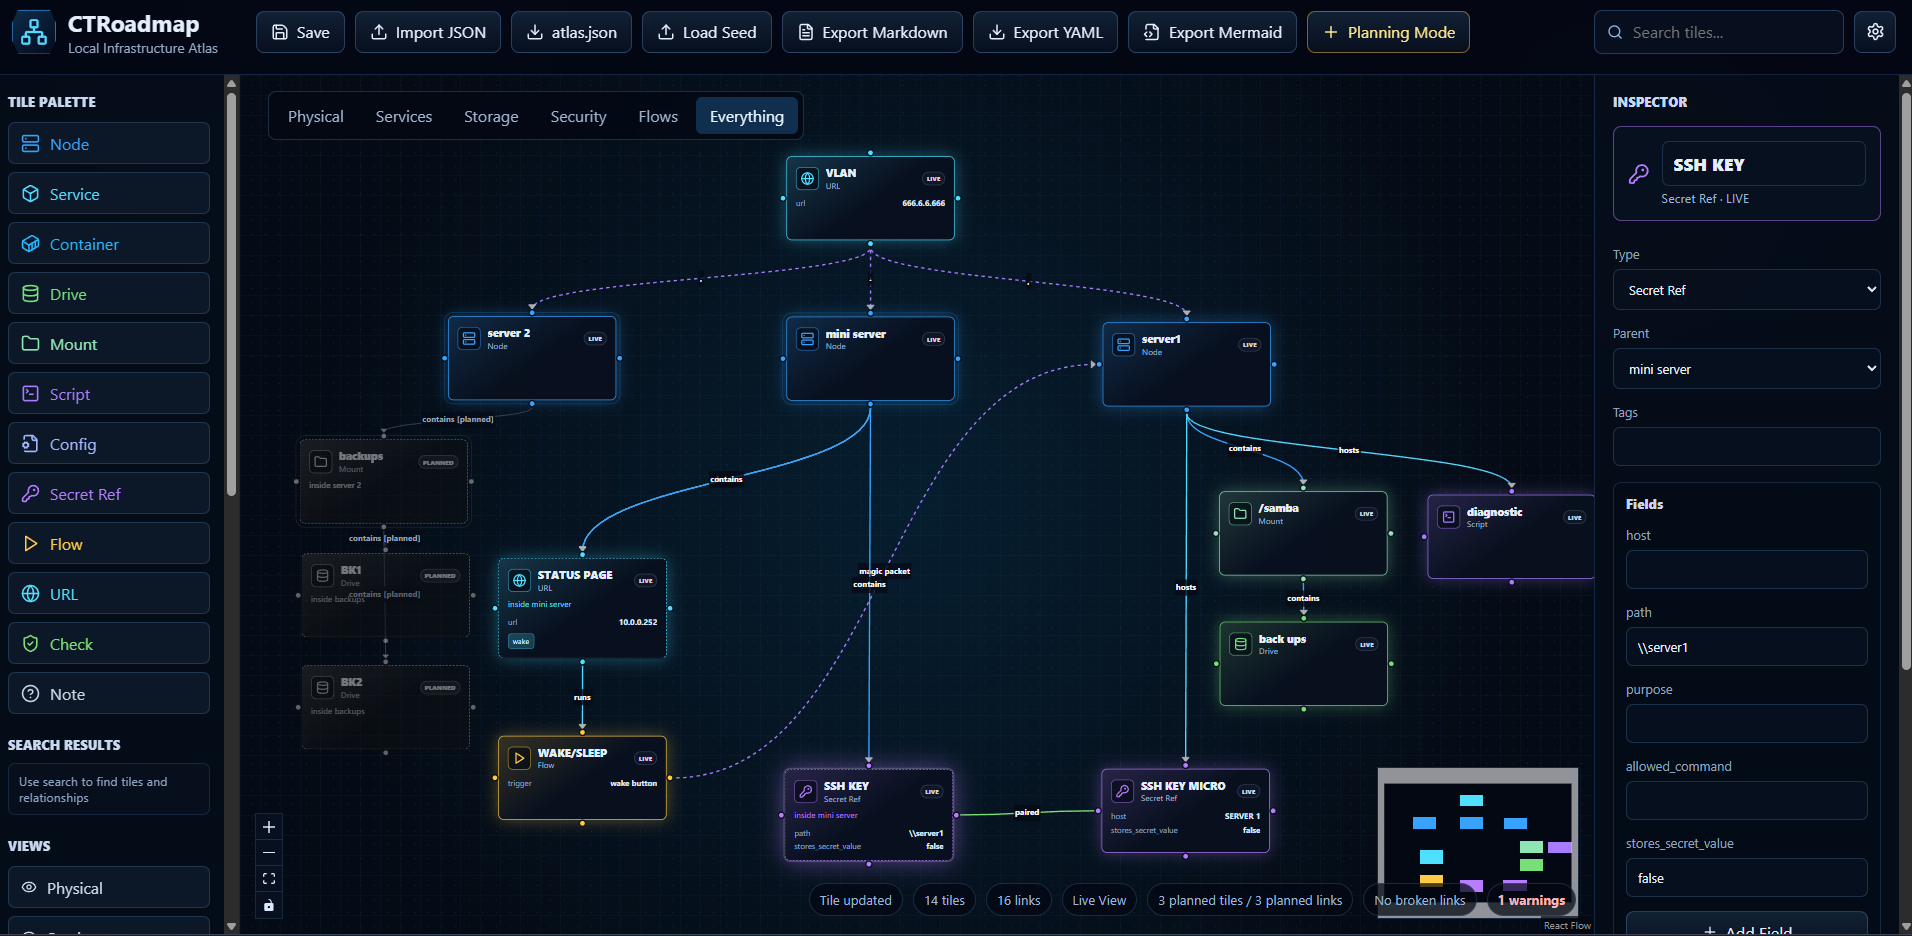
Task: Click the Mount folder icon in palette
Action: [31, 344]
